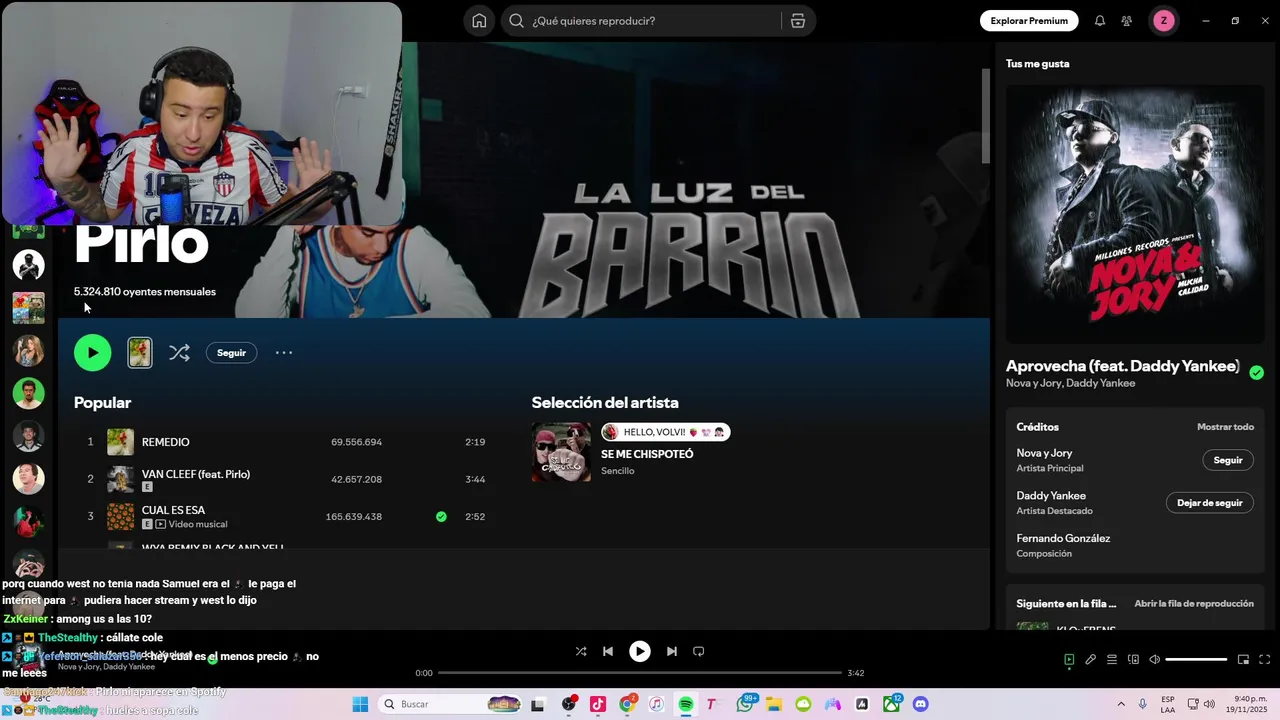Image resolution: width=1280 pixels, height=720 pixels.
Task: Skip to next track
Action: point(672,651)
